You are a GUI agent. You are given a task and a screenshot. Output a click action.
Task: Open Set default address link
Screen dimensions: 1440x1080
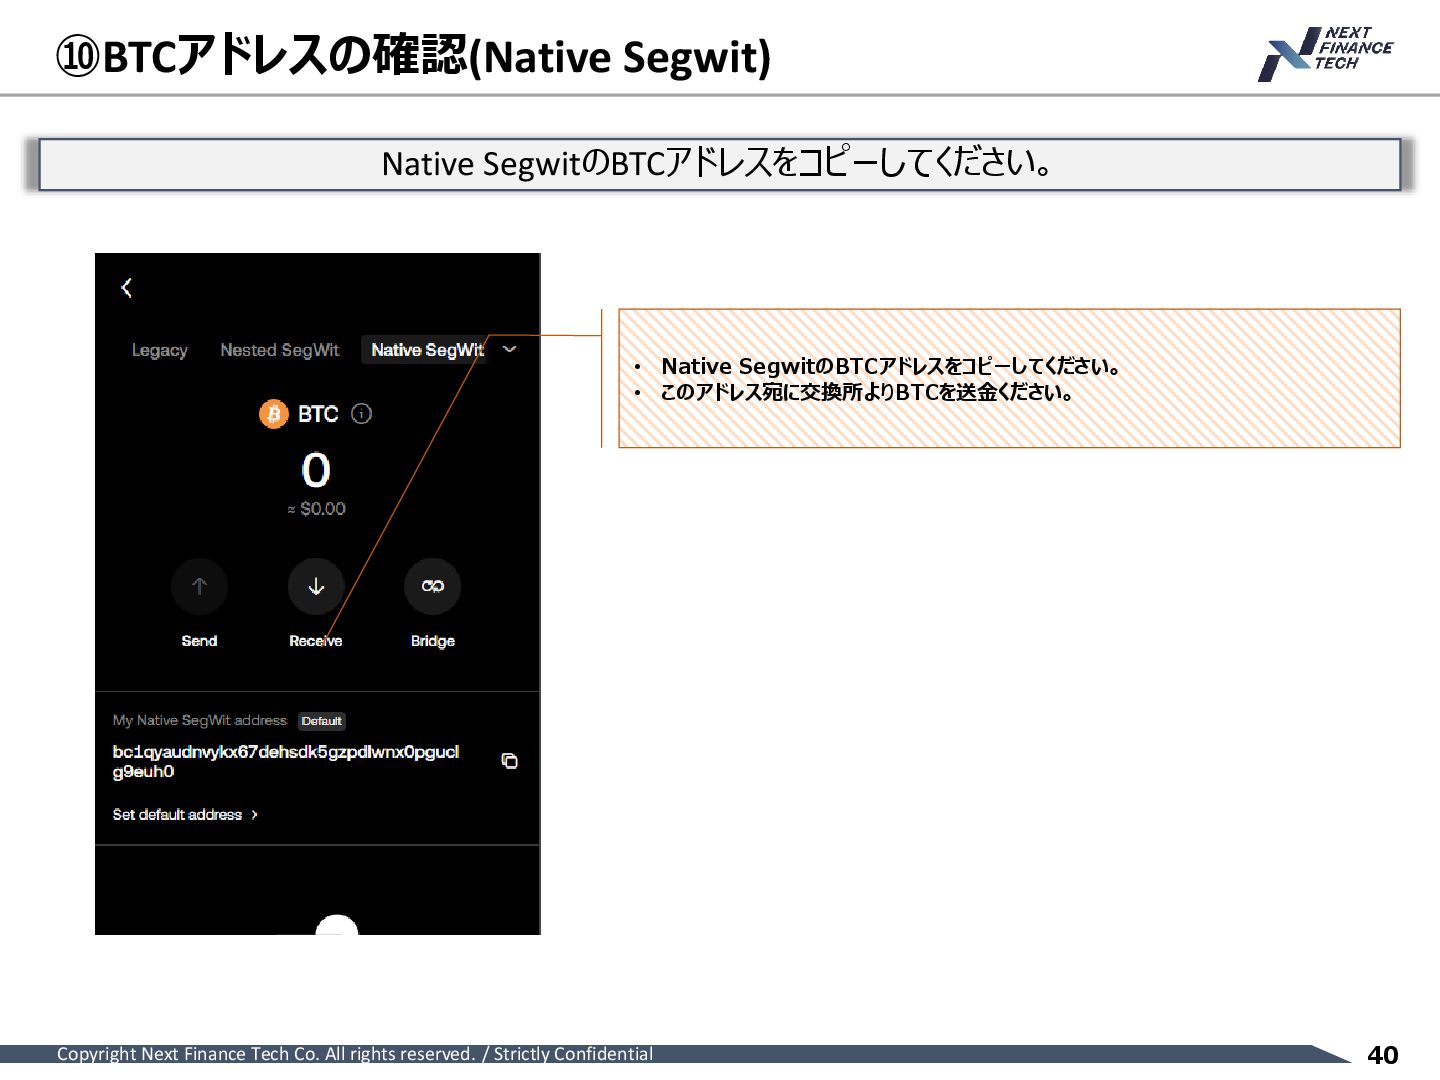185,814
